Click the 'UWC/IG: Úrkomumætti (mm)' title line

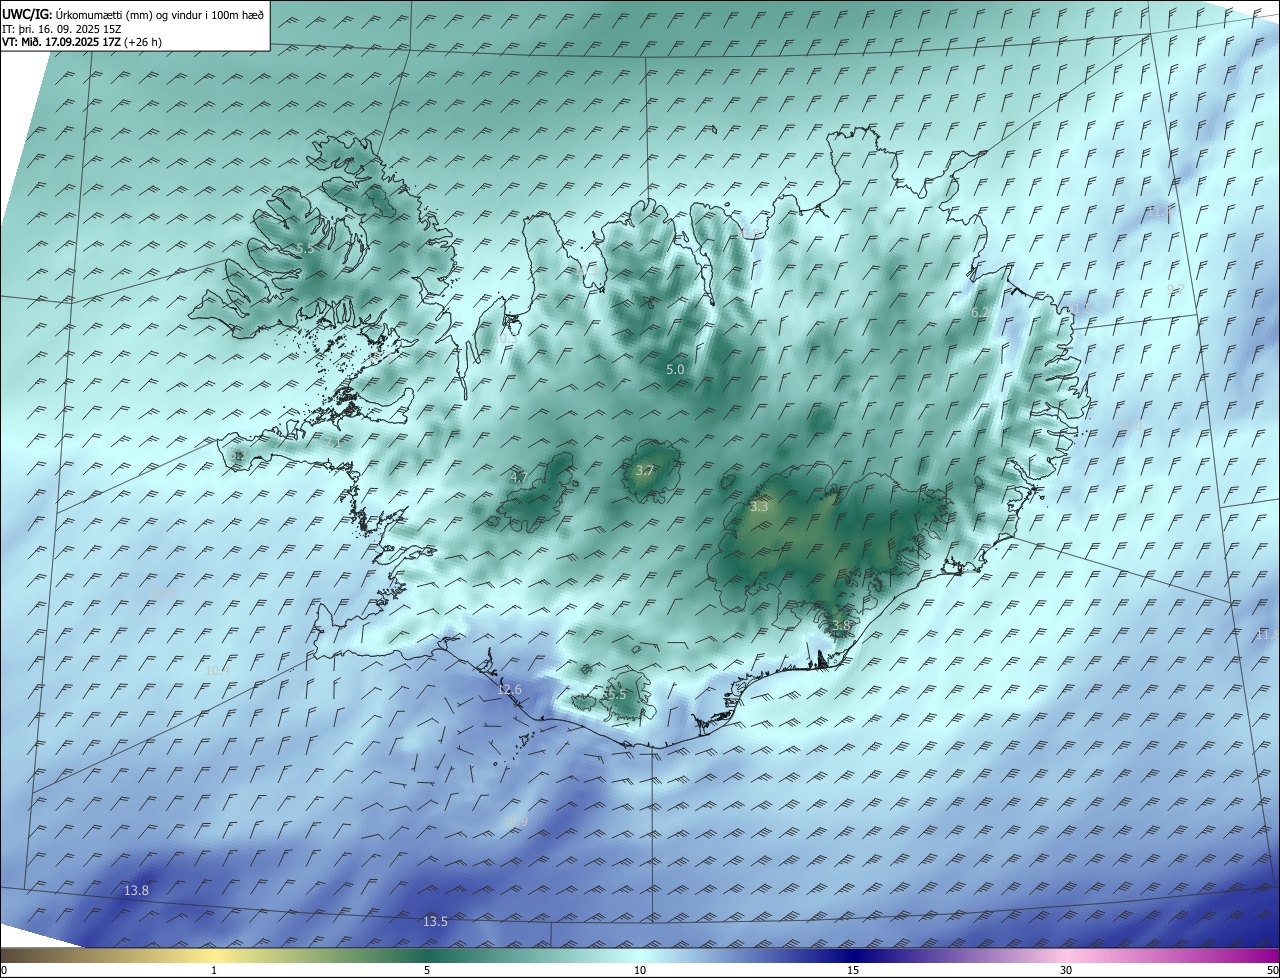tap(133, 14)
